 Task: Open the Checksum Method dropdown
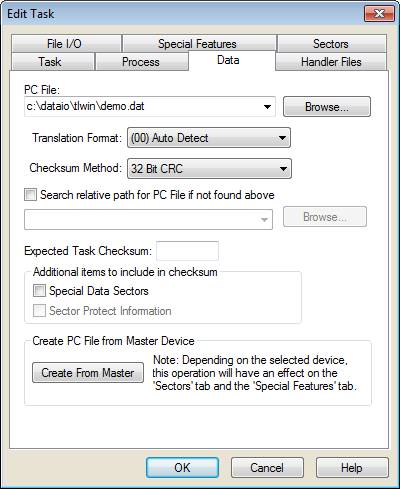tap(209, 169)
